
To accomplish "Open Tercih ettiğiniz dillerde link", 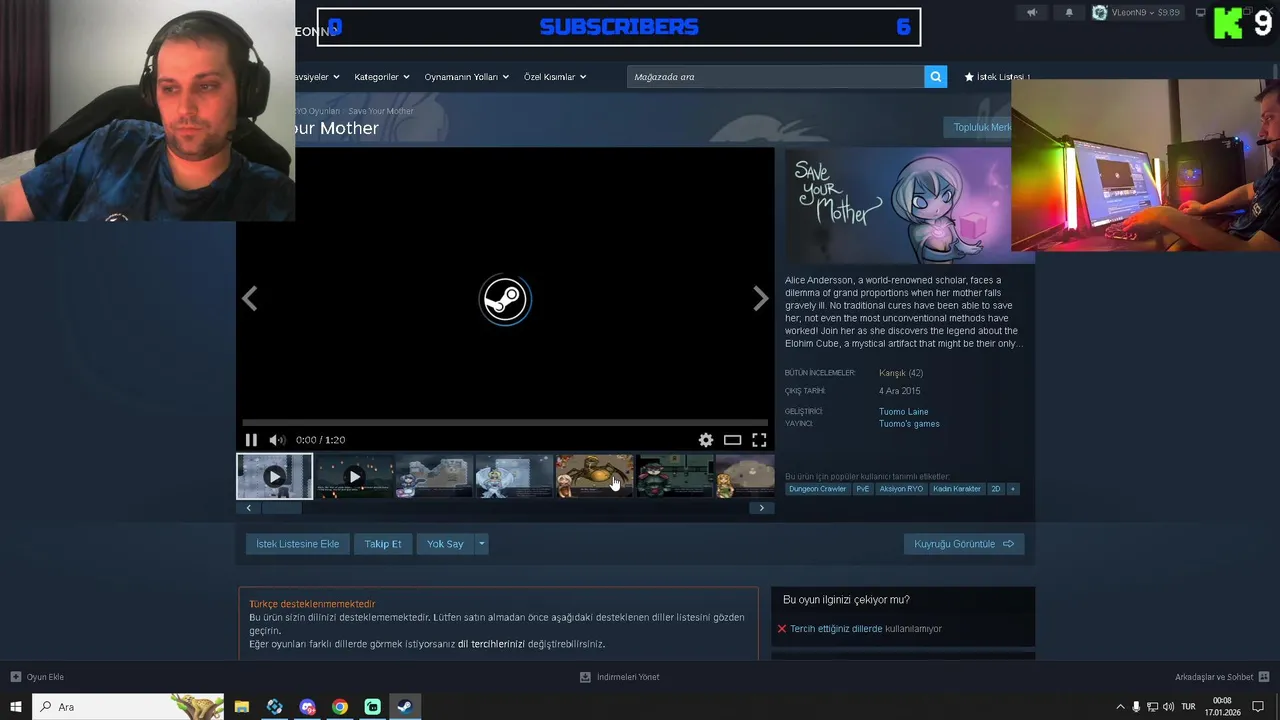I will click(836, 629).
